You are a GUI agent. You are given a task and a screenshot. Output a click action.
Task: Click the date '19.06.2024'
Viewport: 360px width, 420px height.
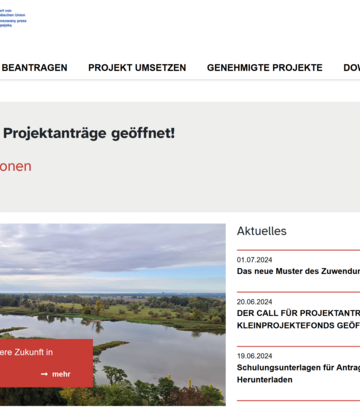(x=255, y=356)
